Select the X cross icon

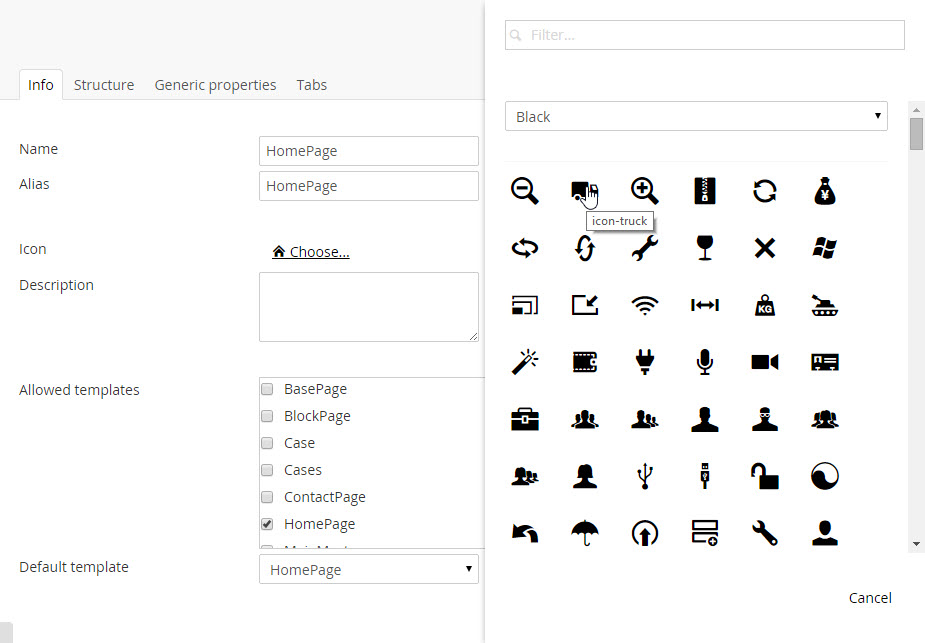click(765, 248)
